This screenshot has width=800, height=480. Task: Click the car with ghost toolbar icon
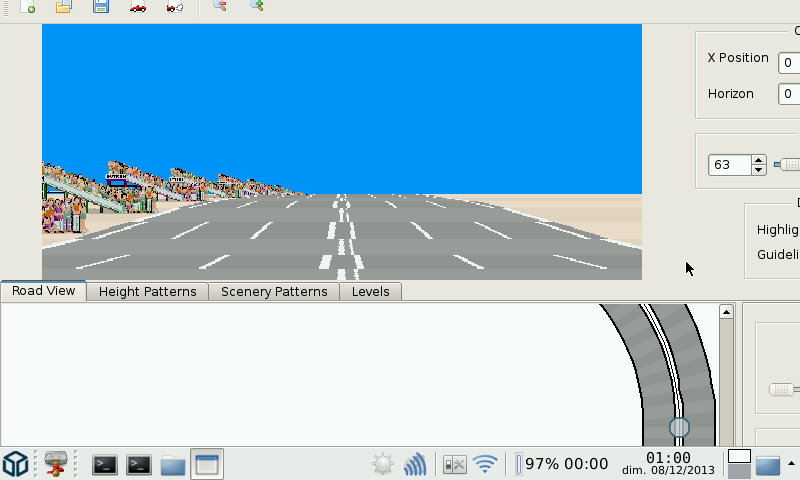[x=175, y=7]
